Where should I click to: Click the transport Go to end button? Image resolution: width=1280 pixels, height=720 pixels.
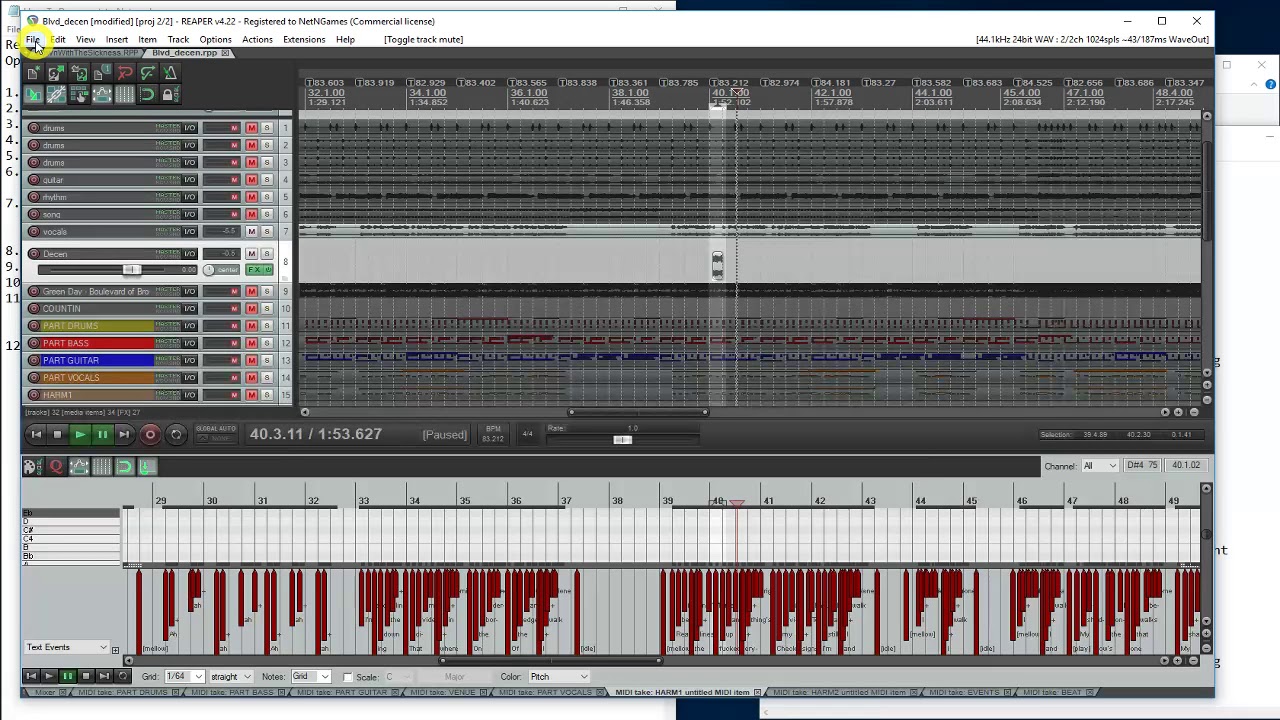point(124,434)
